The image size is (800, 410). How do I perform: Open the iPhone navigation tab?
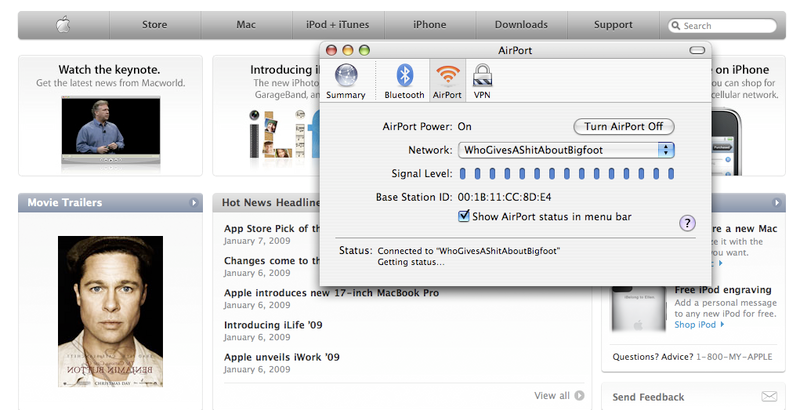click(x=430, y=24)
